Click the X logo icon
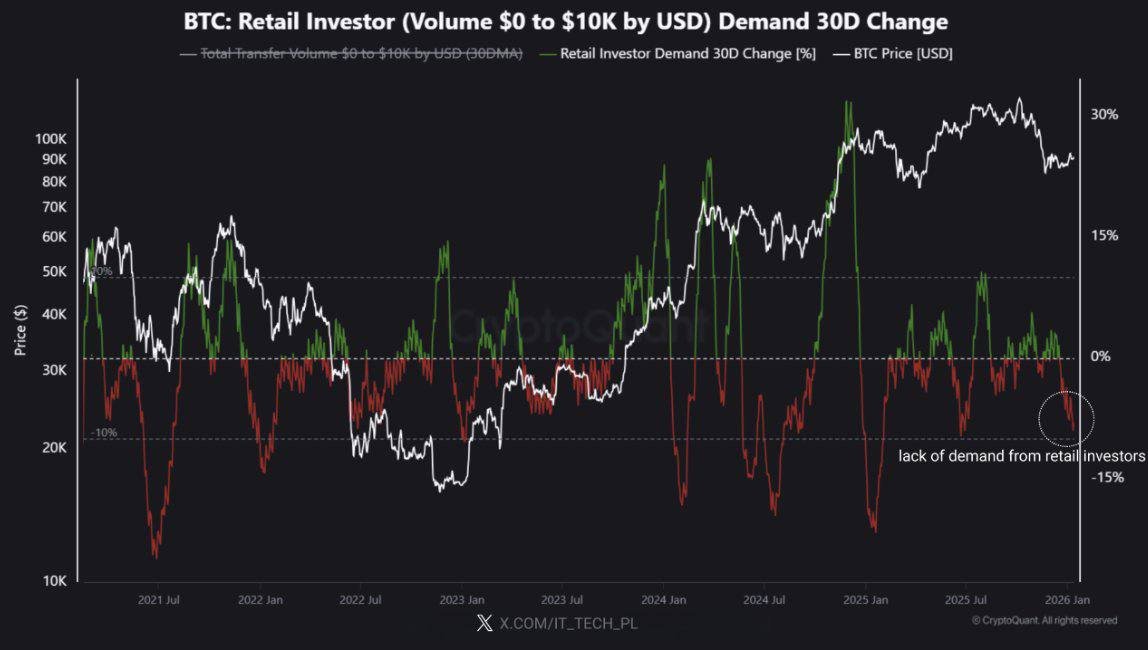Screen dimensions: 1148x650 484,624
